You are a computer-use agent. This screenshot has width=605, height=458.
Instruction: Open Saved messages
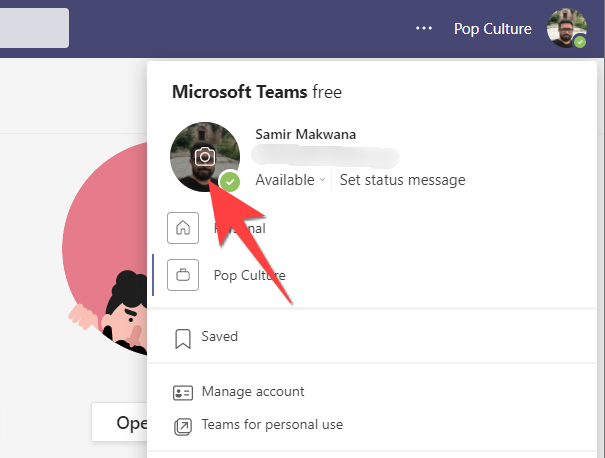[219, 336]
